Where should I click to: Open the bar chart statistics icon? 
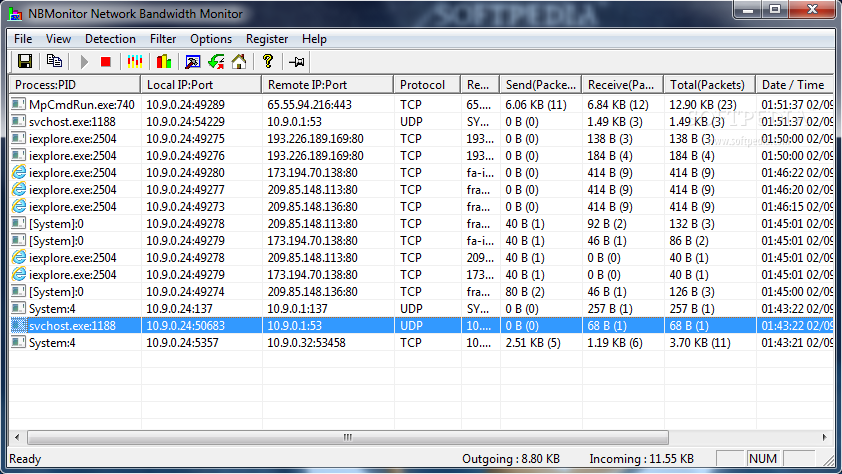tap(164, 61)
